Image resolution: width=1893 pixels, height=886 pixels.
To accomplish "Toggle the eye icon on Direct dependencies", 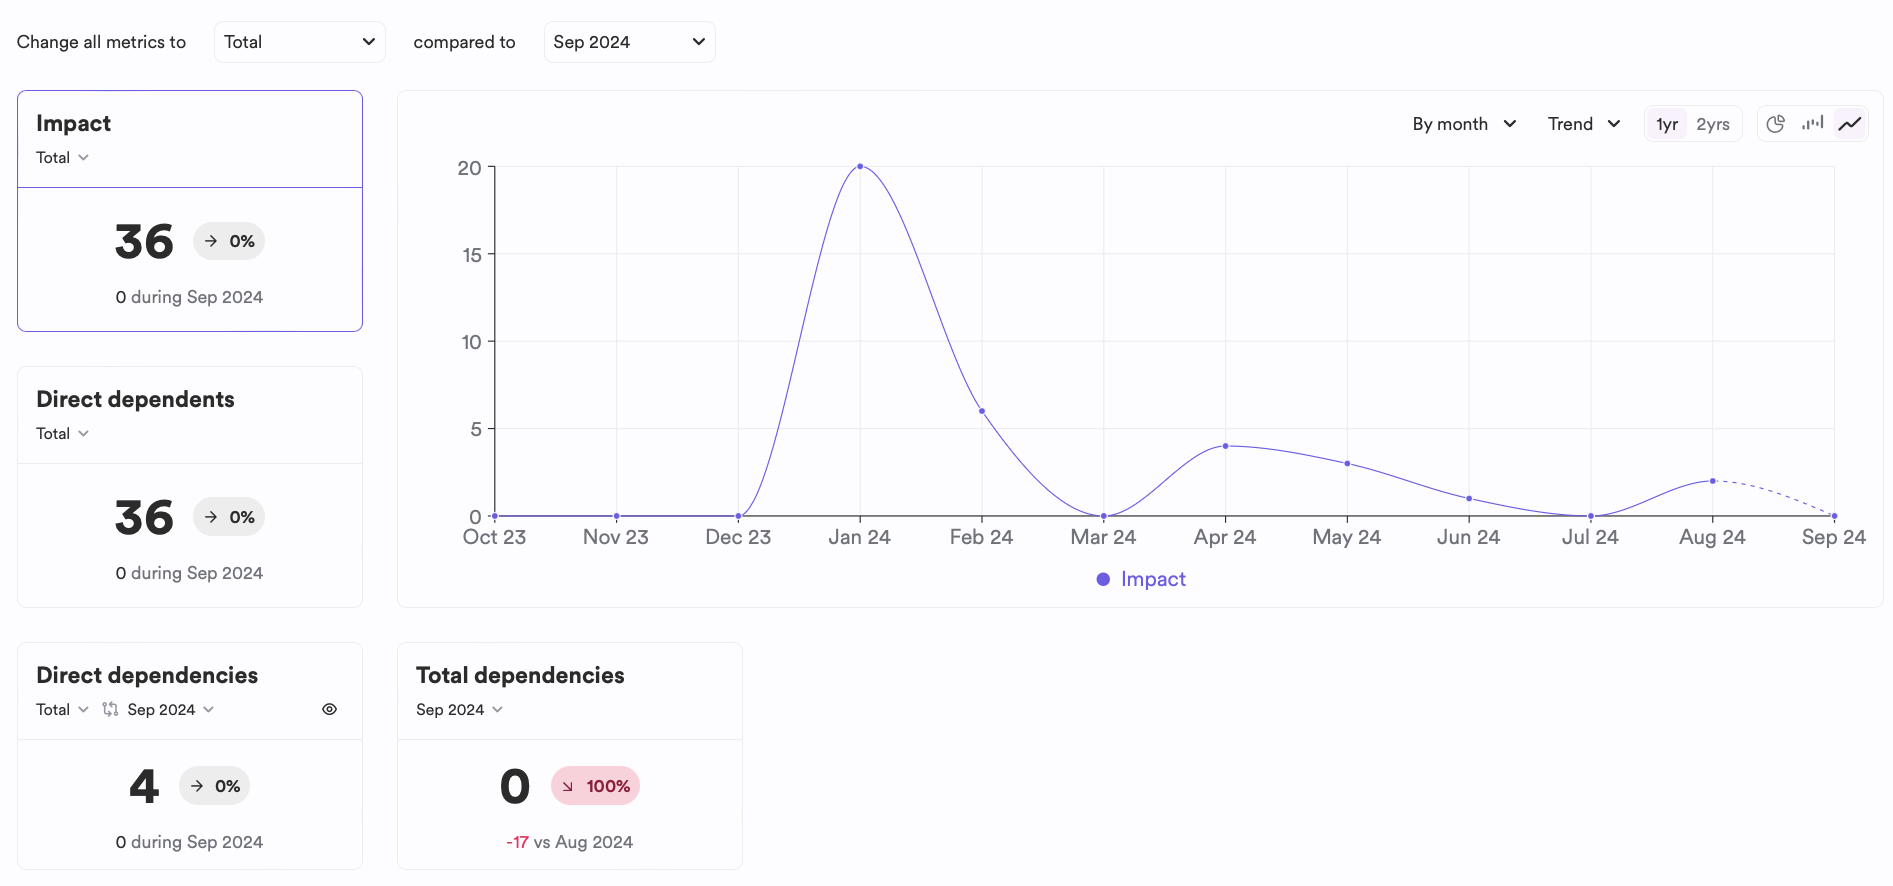I will pyautogui.click(x=329, y=709).
